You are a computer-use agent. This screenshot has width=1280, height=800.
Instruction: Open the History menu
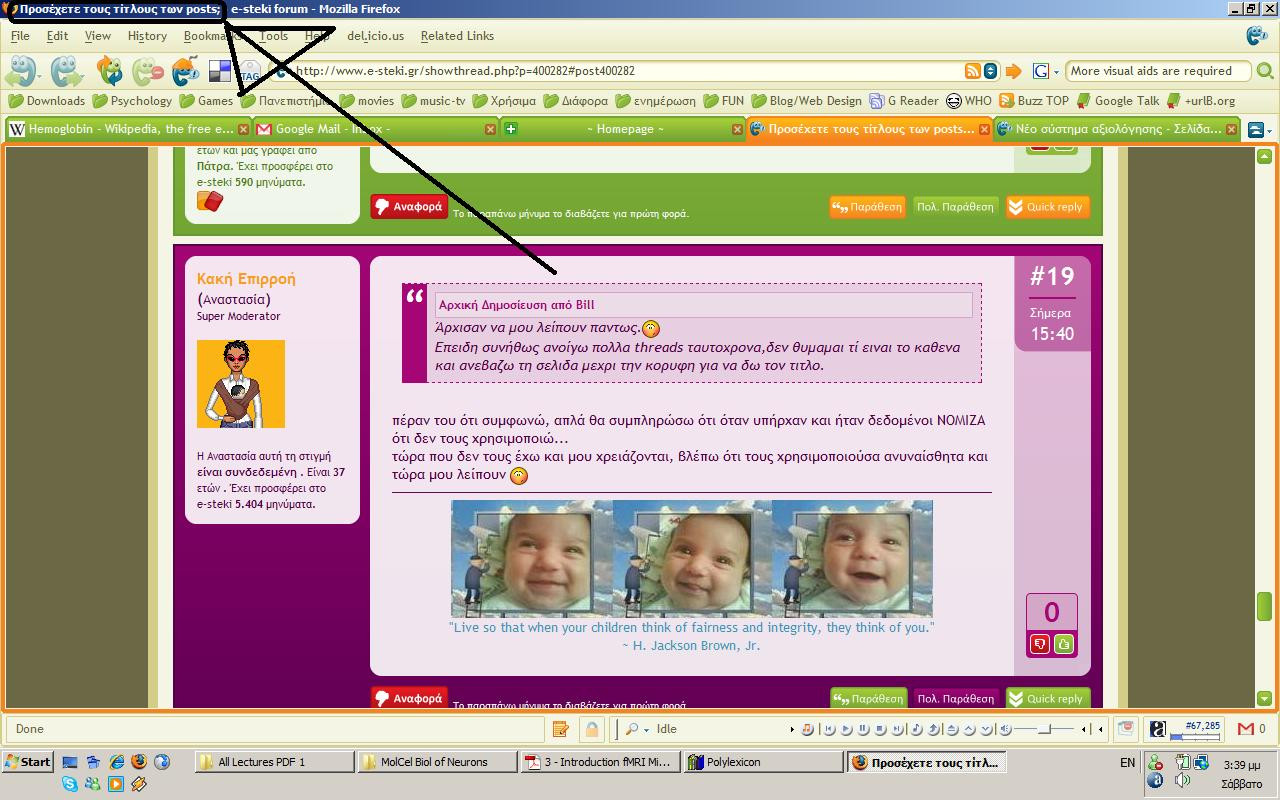[147, 36]
